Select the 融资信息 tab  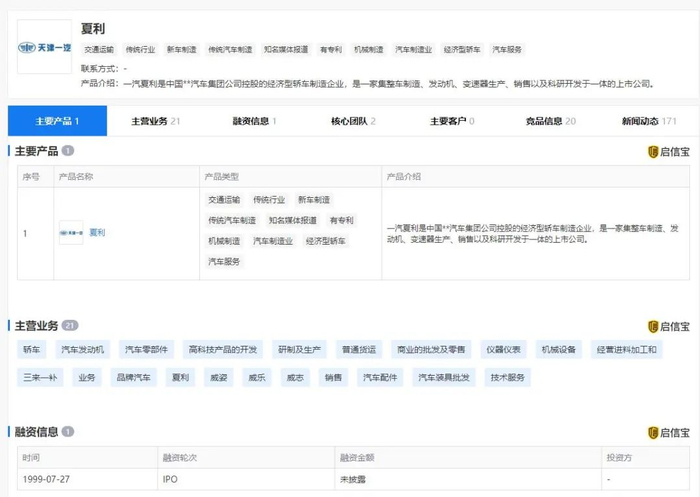(x=254, y=121)
